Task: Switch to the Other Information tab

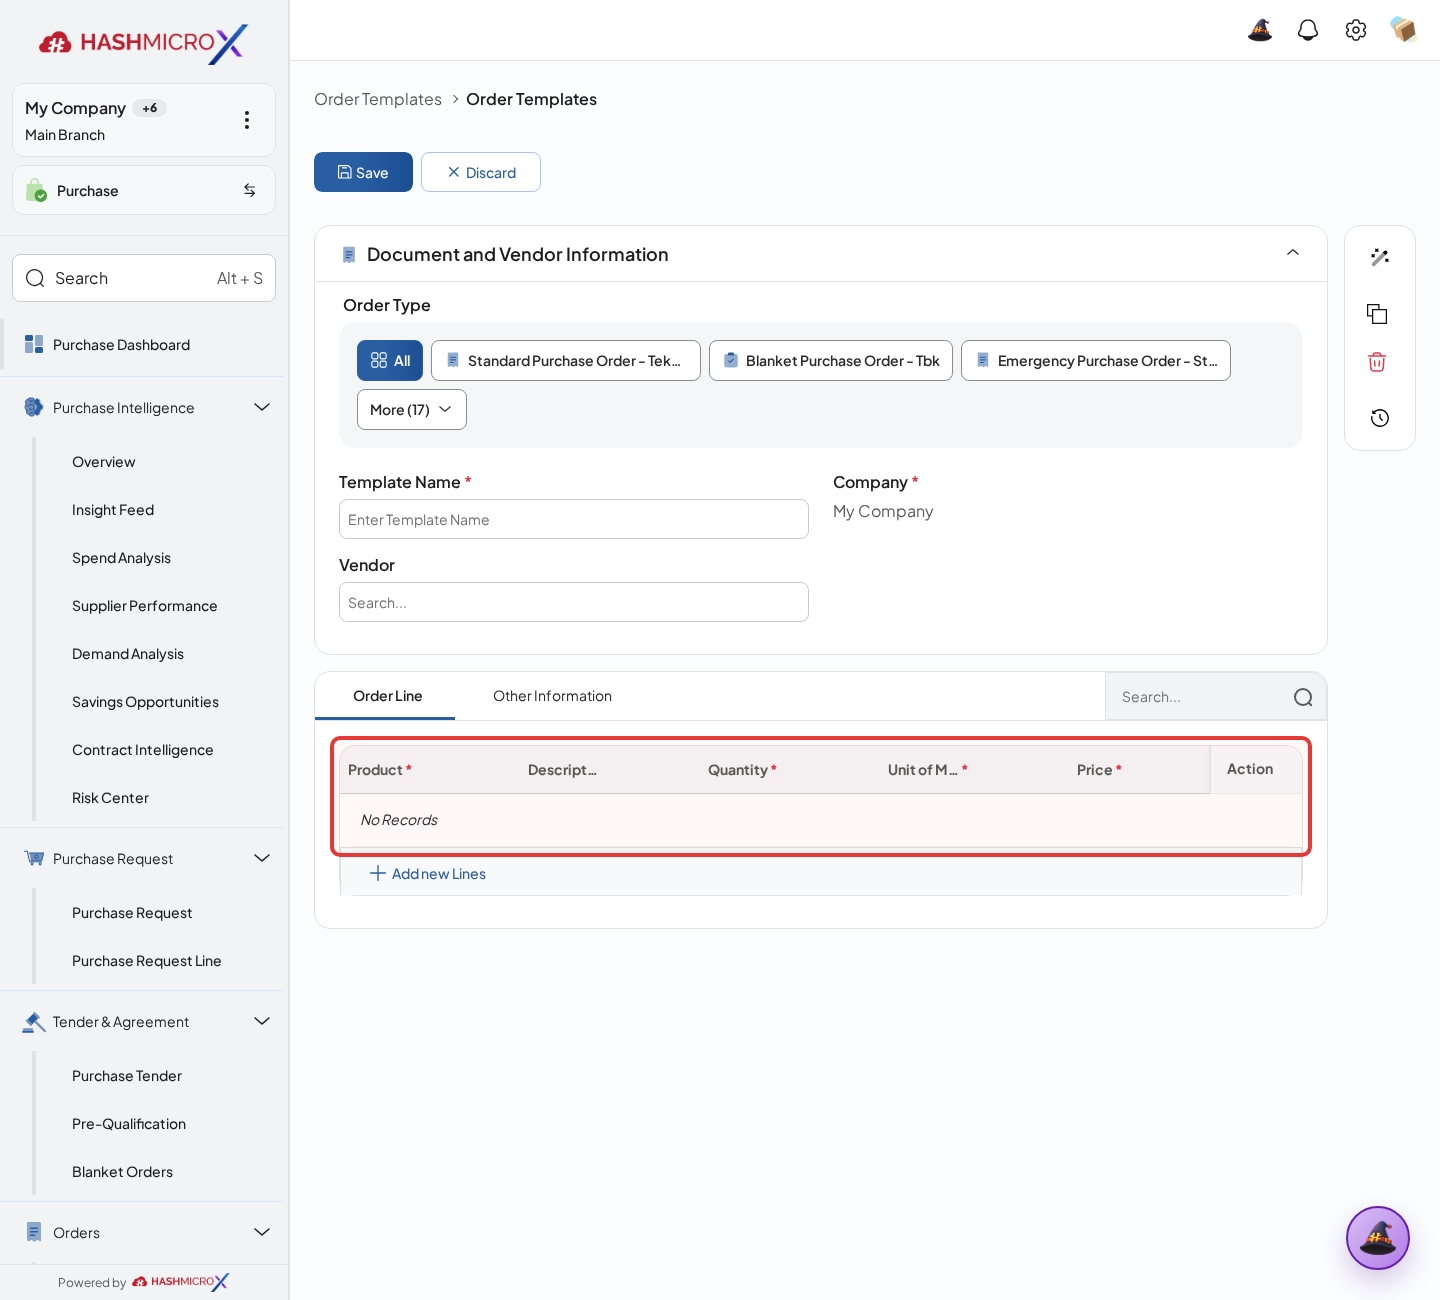Action: (x=552, y=696)
